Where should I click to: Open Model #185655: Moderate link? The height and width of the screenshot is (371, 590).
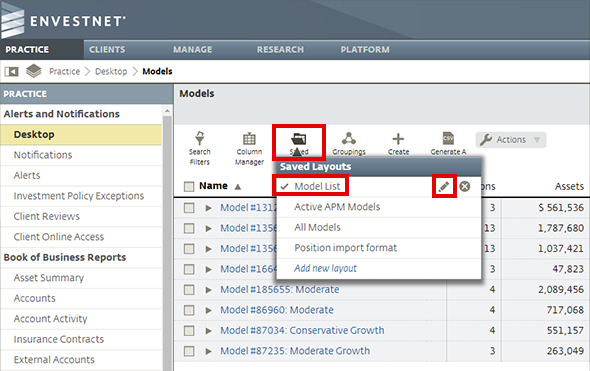pos(280,289)
